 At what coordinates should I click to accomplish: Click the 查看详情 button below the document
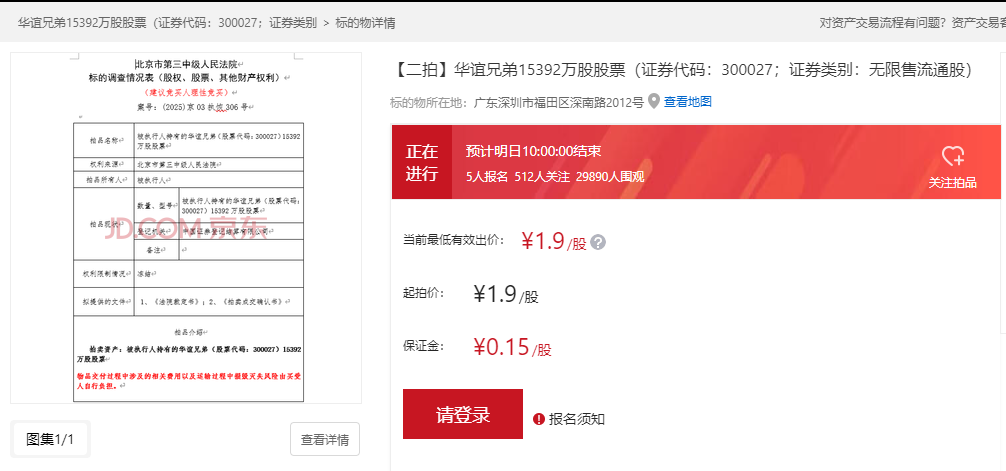coord(325,440)
